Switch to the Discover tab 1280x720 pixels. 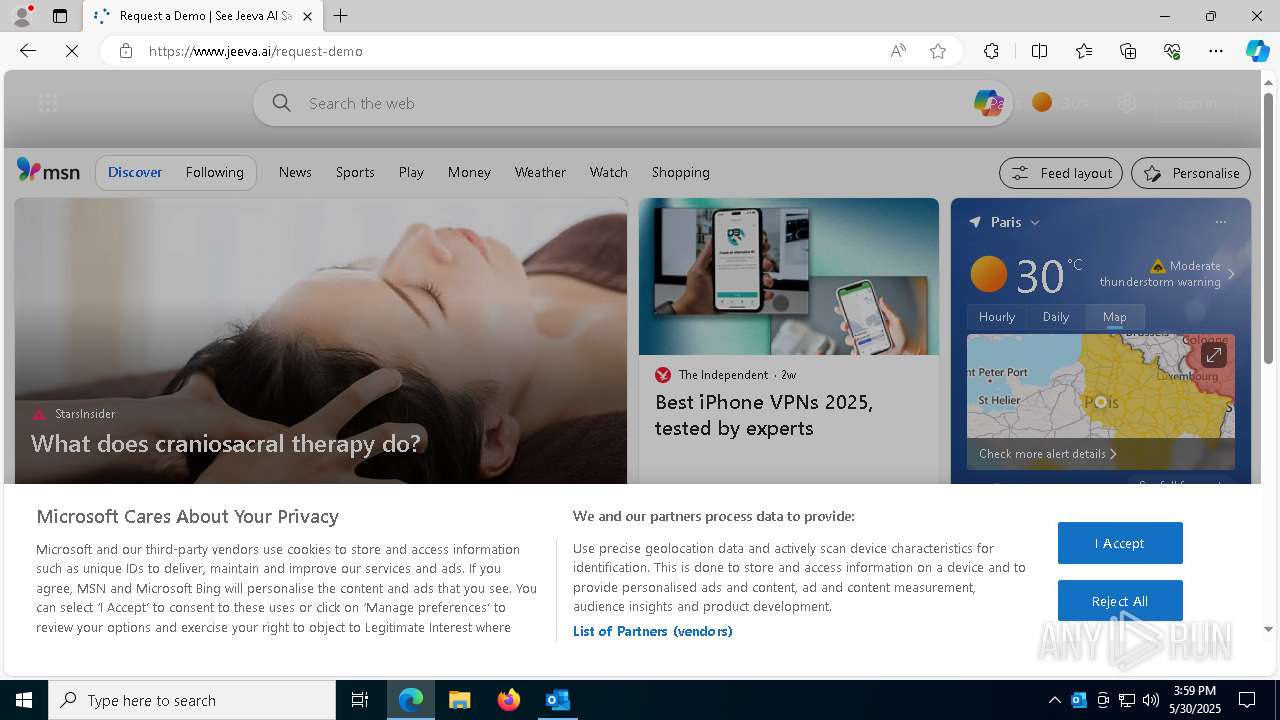tap(135, 172)
